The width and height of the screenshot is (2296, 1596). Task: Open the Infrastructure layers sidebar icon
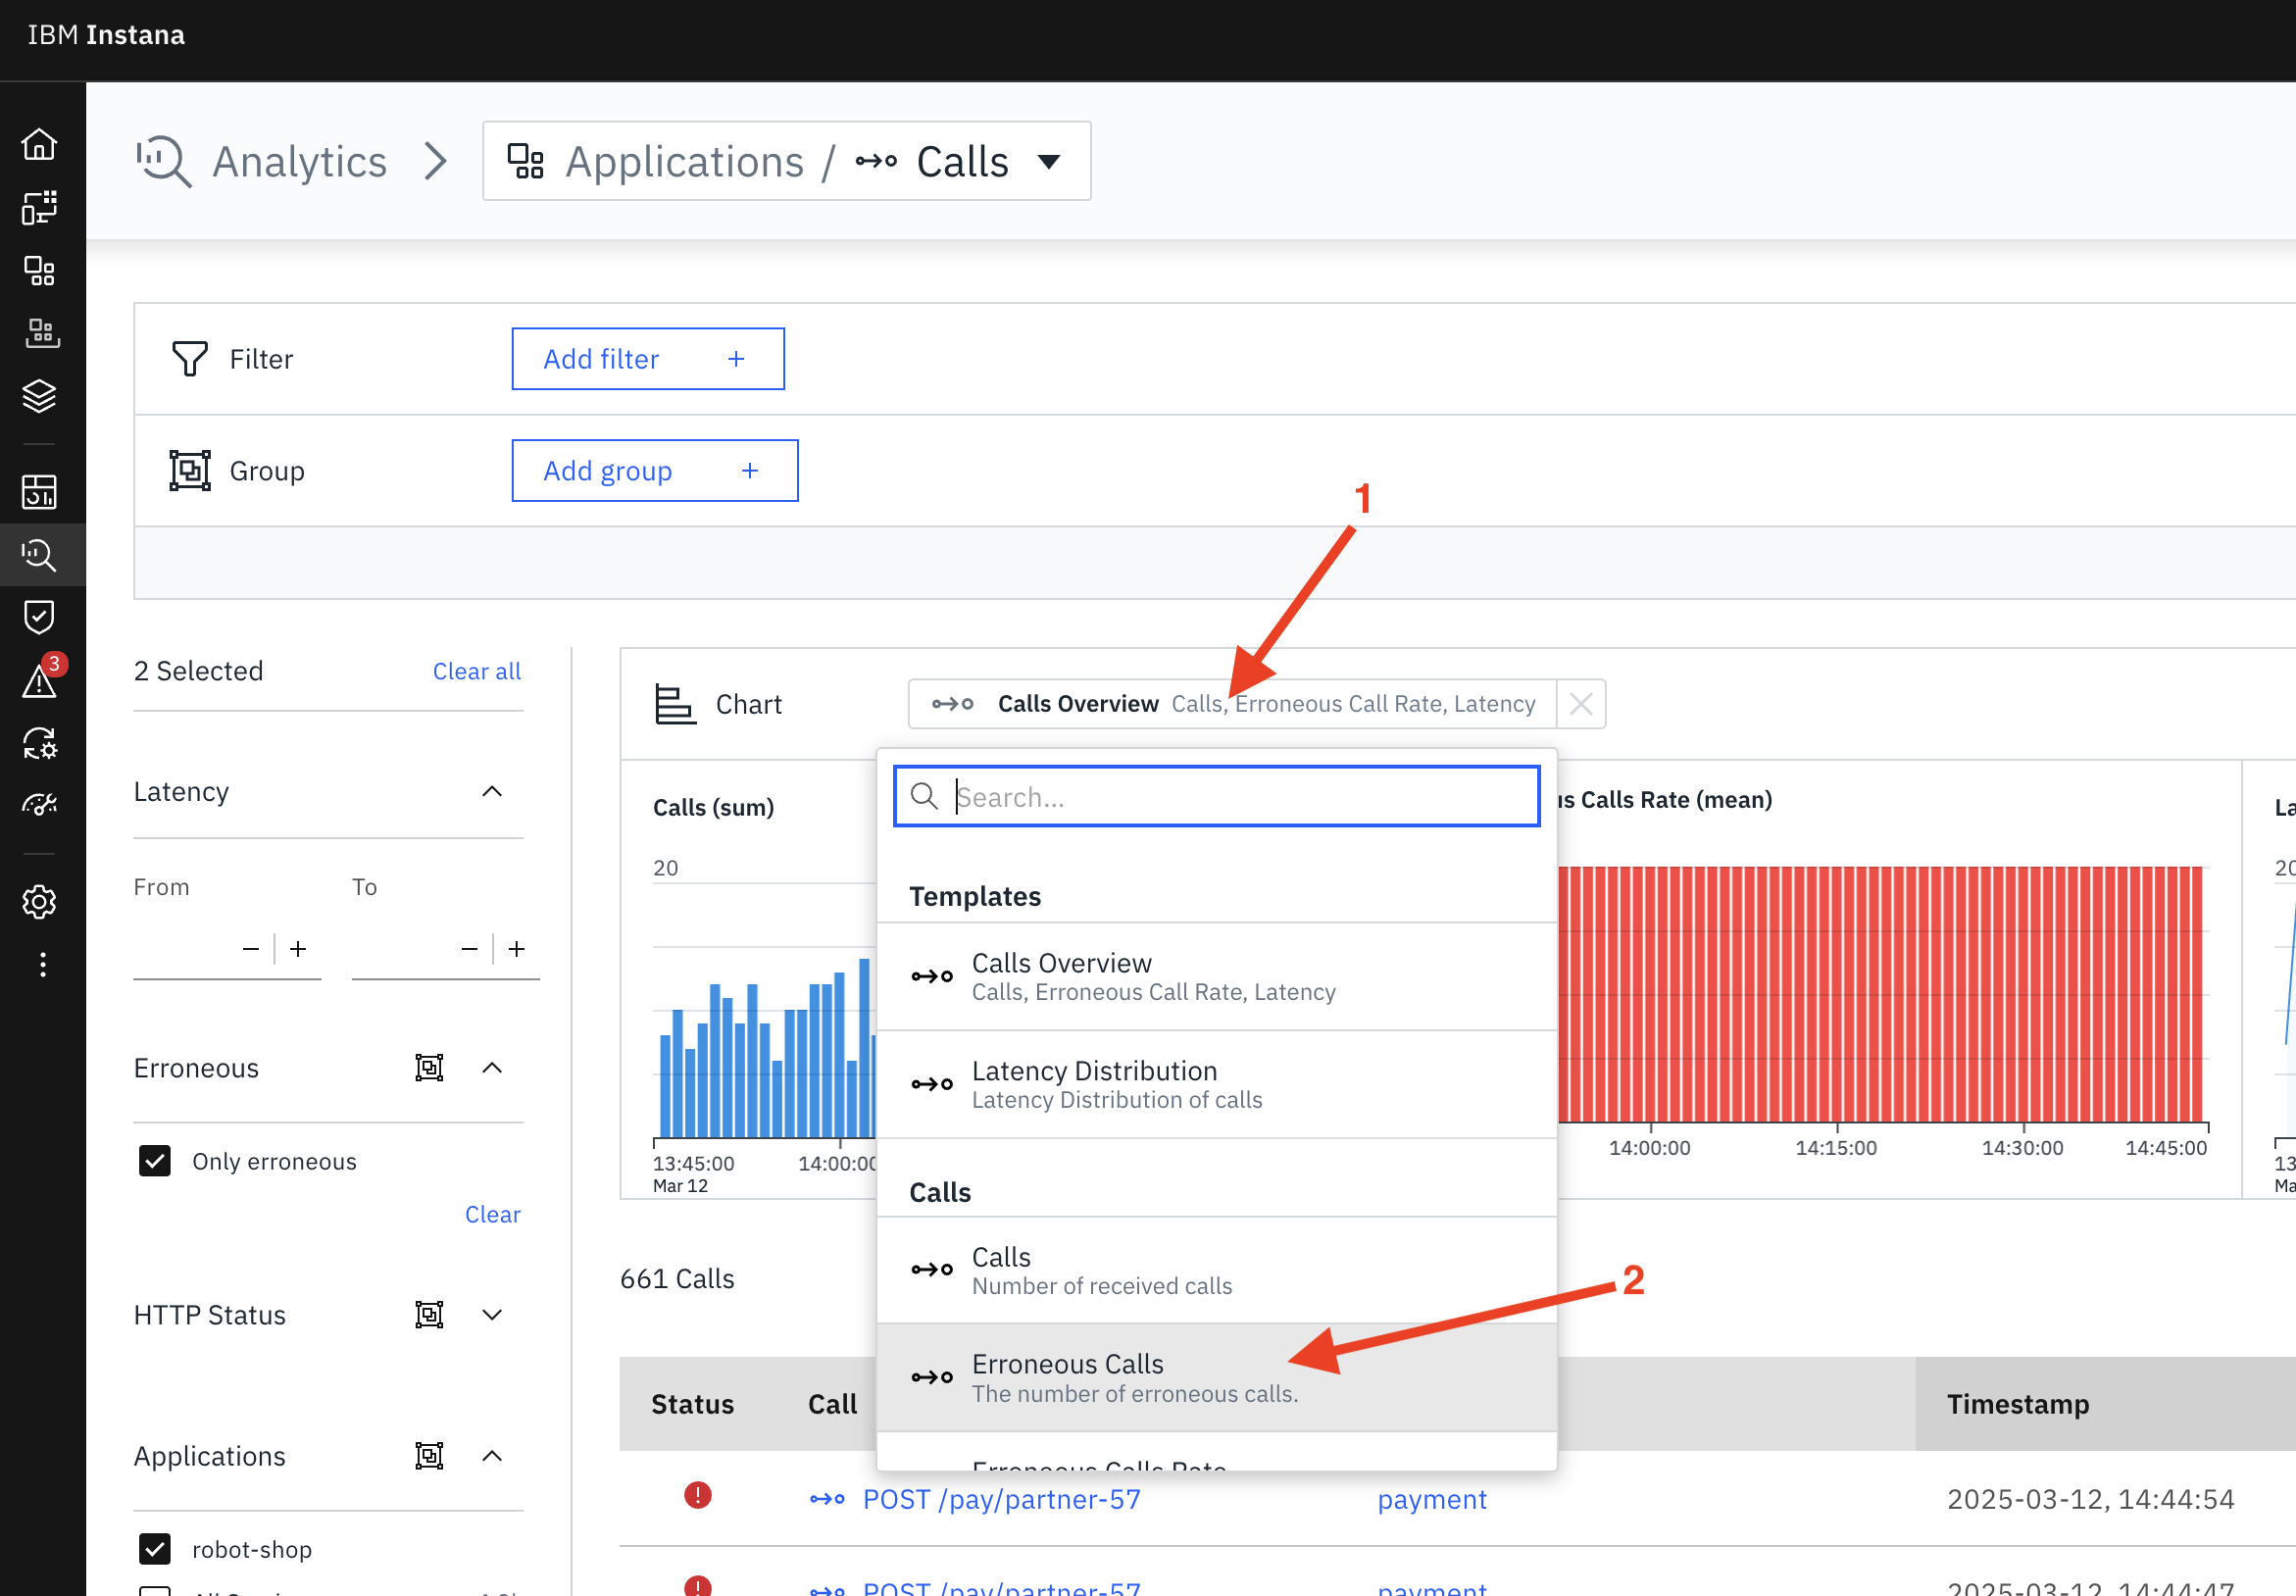point(39,396)
